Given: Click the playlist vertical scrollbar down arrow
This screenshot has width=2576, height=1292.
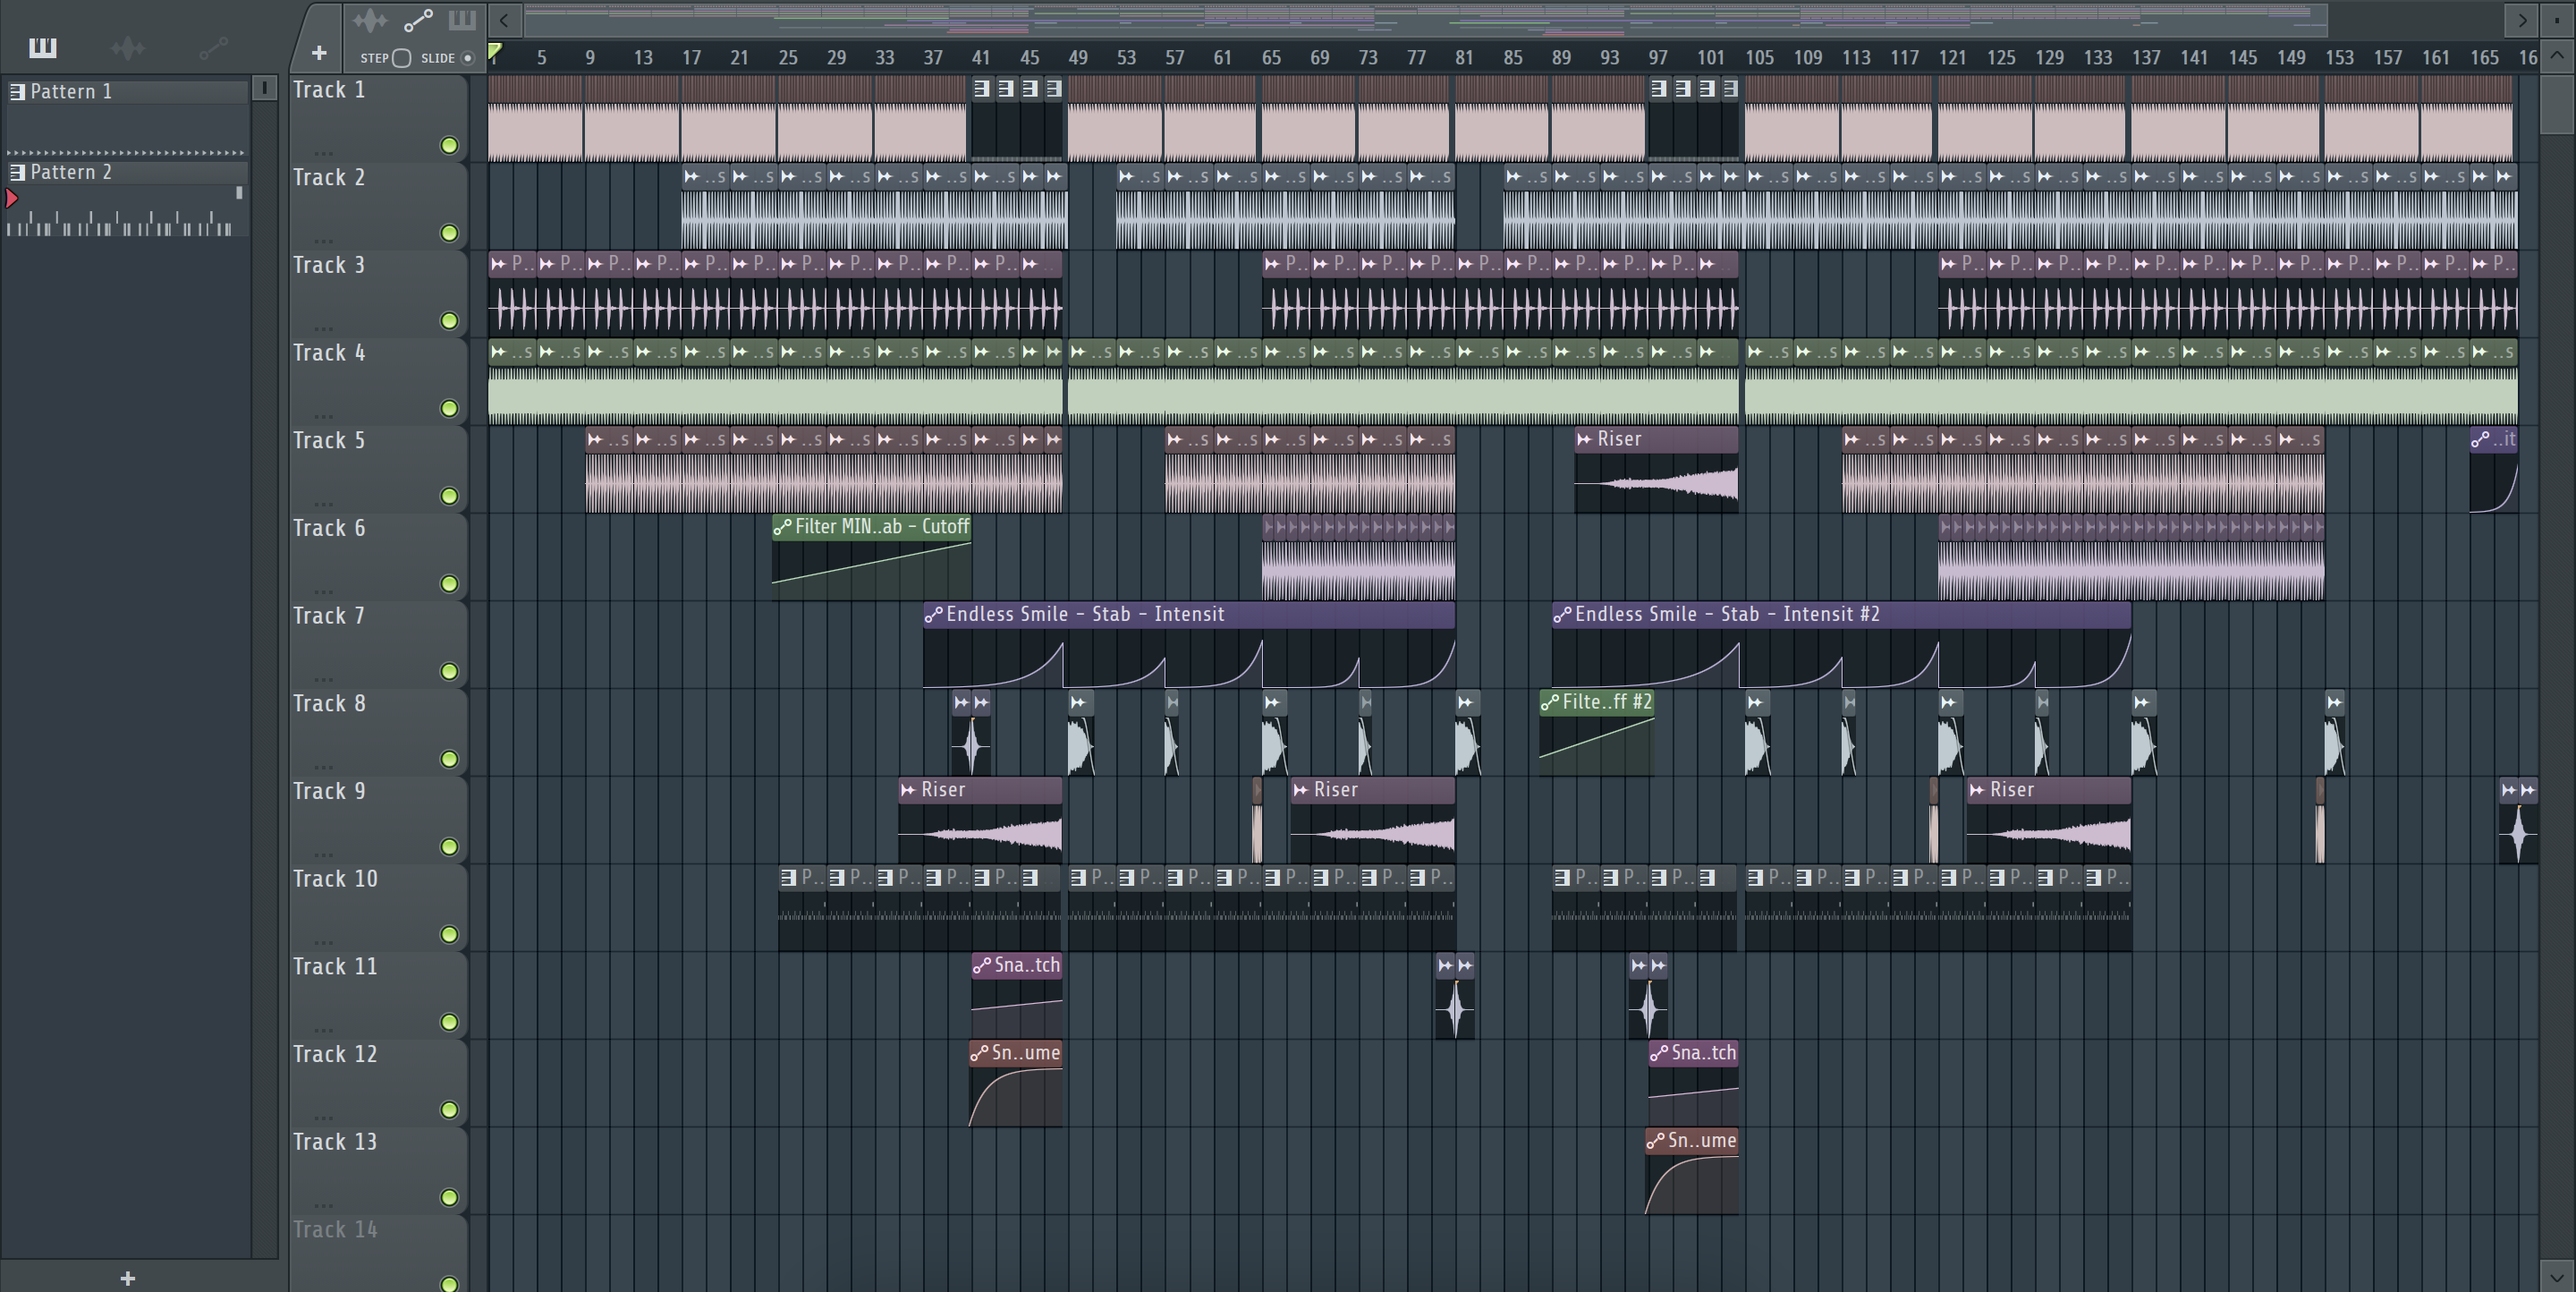Looking at the screenshot, I should [2557, 1277].
